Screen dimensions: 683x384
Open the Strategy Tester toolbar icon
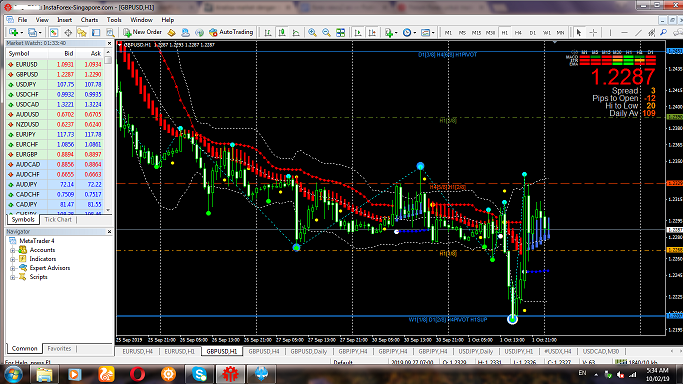point(110,33)
